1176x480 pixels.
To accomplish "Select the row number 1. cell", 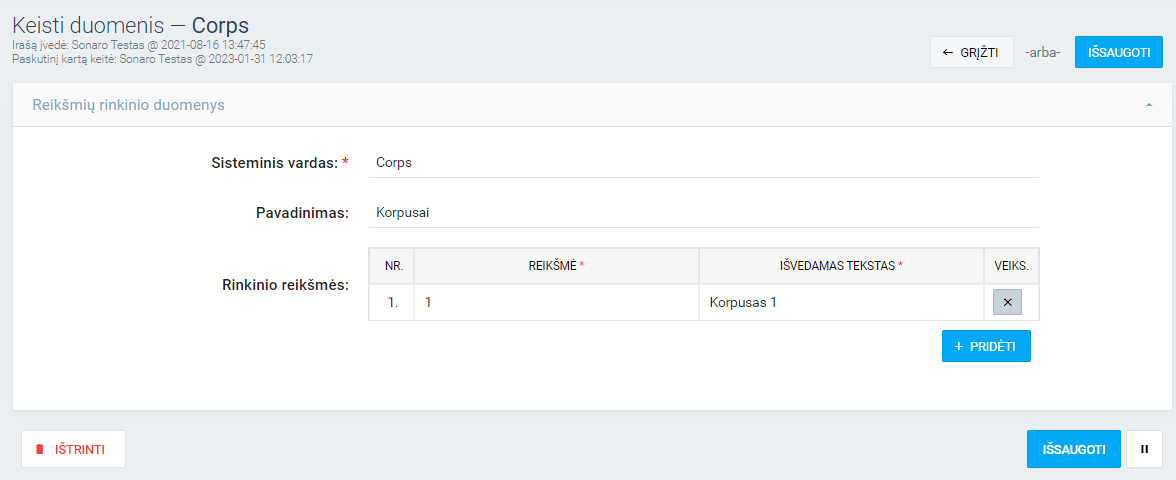I will coord(391,302).
